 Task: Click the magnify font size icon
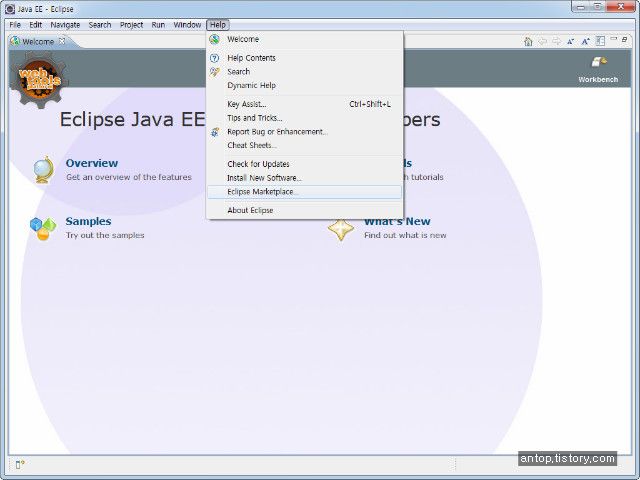click(586, 41)
